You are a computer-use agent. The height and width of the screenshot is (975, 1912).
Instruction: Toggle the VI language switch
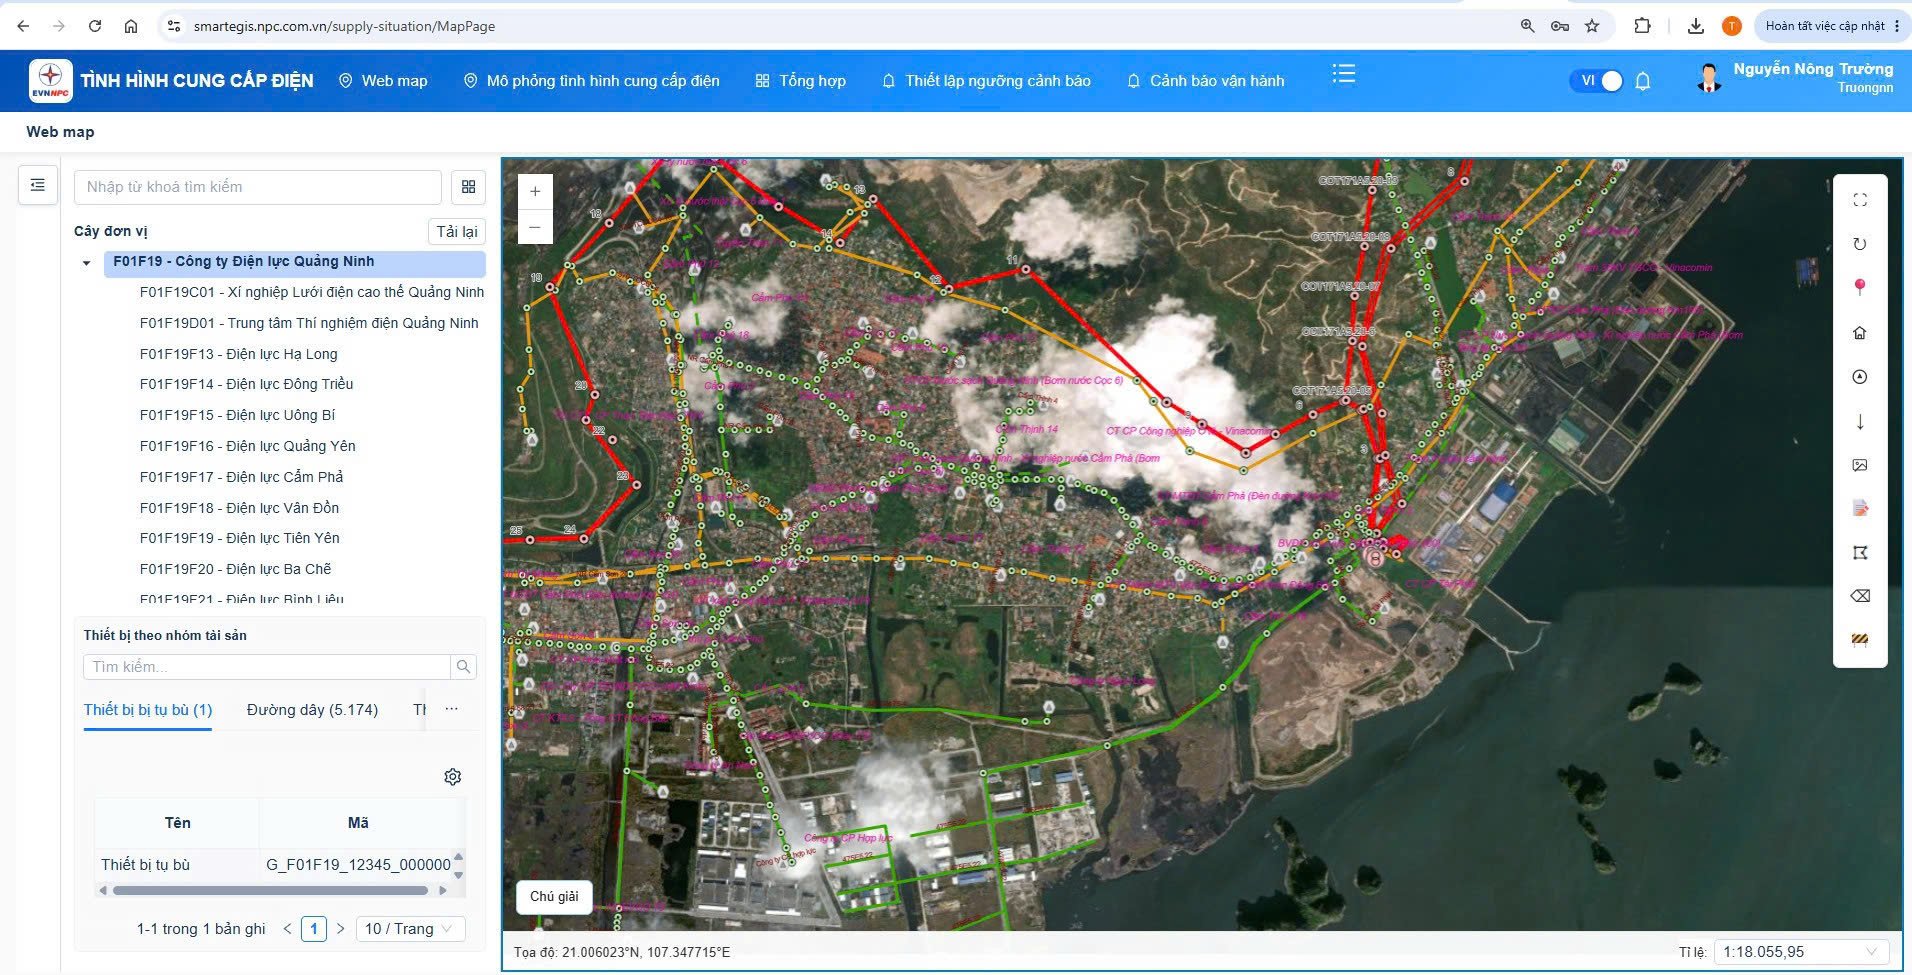point(1596,81)
